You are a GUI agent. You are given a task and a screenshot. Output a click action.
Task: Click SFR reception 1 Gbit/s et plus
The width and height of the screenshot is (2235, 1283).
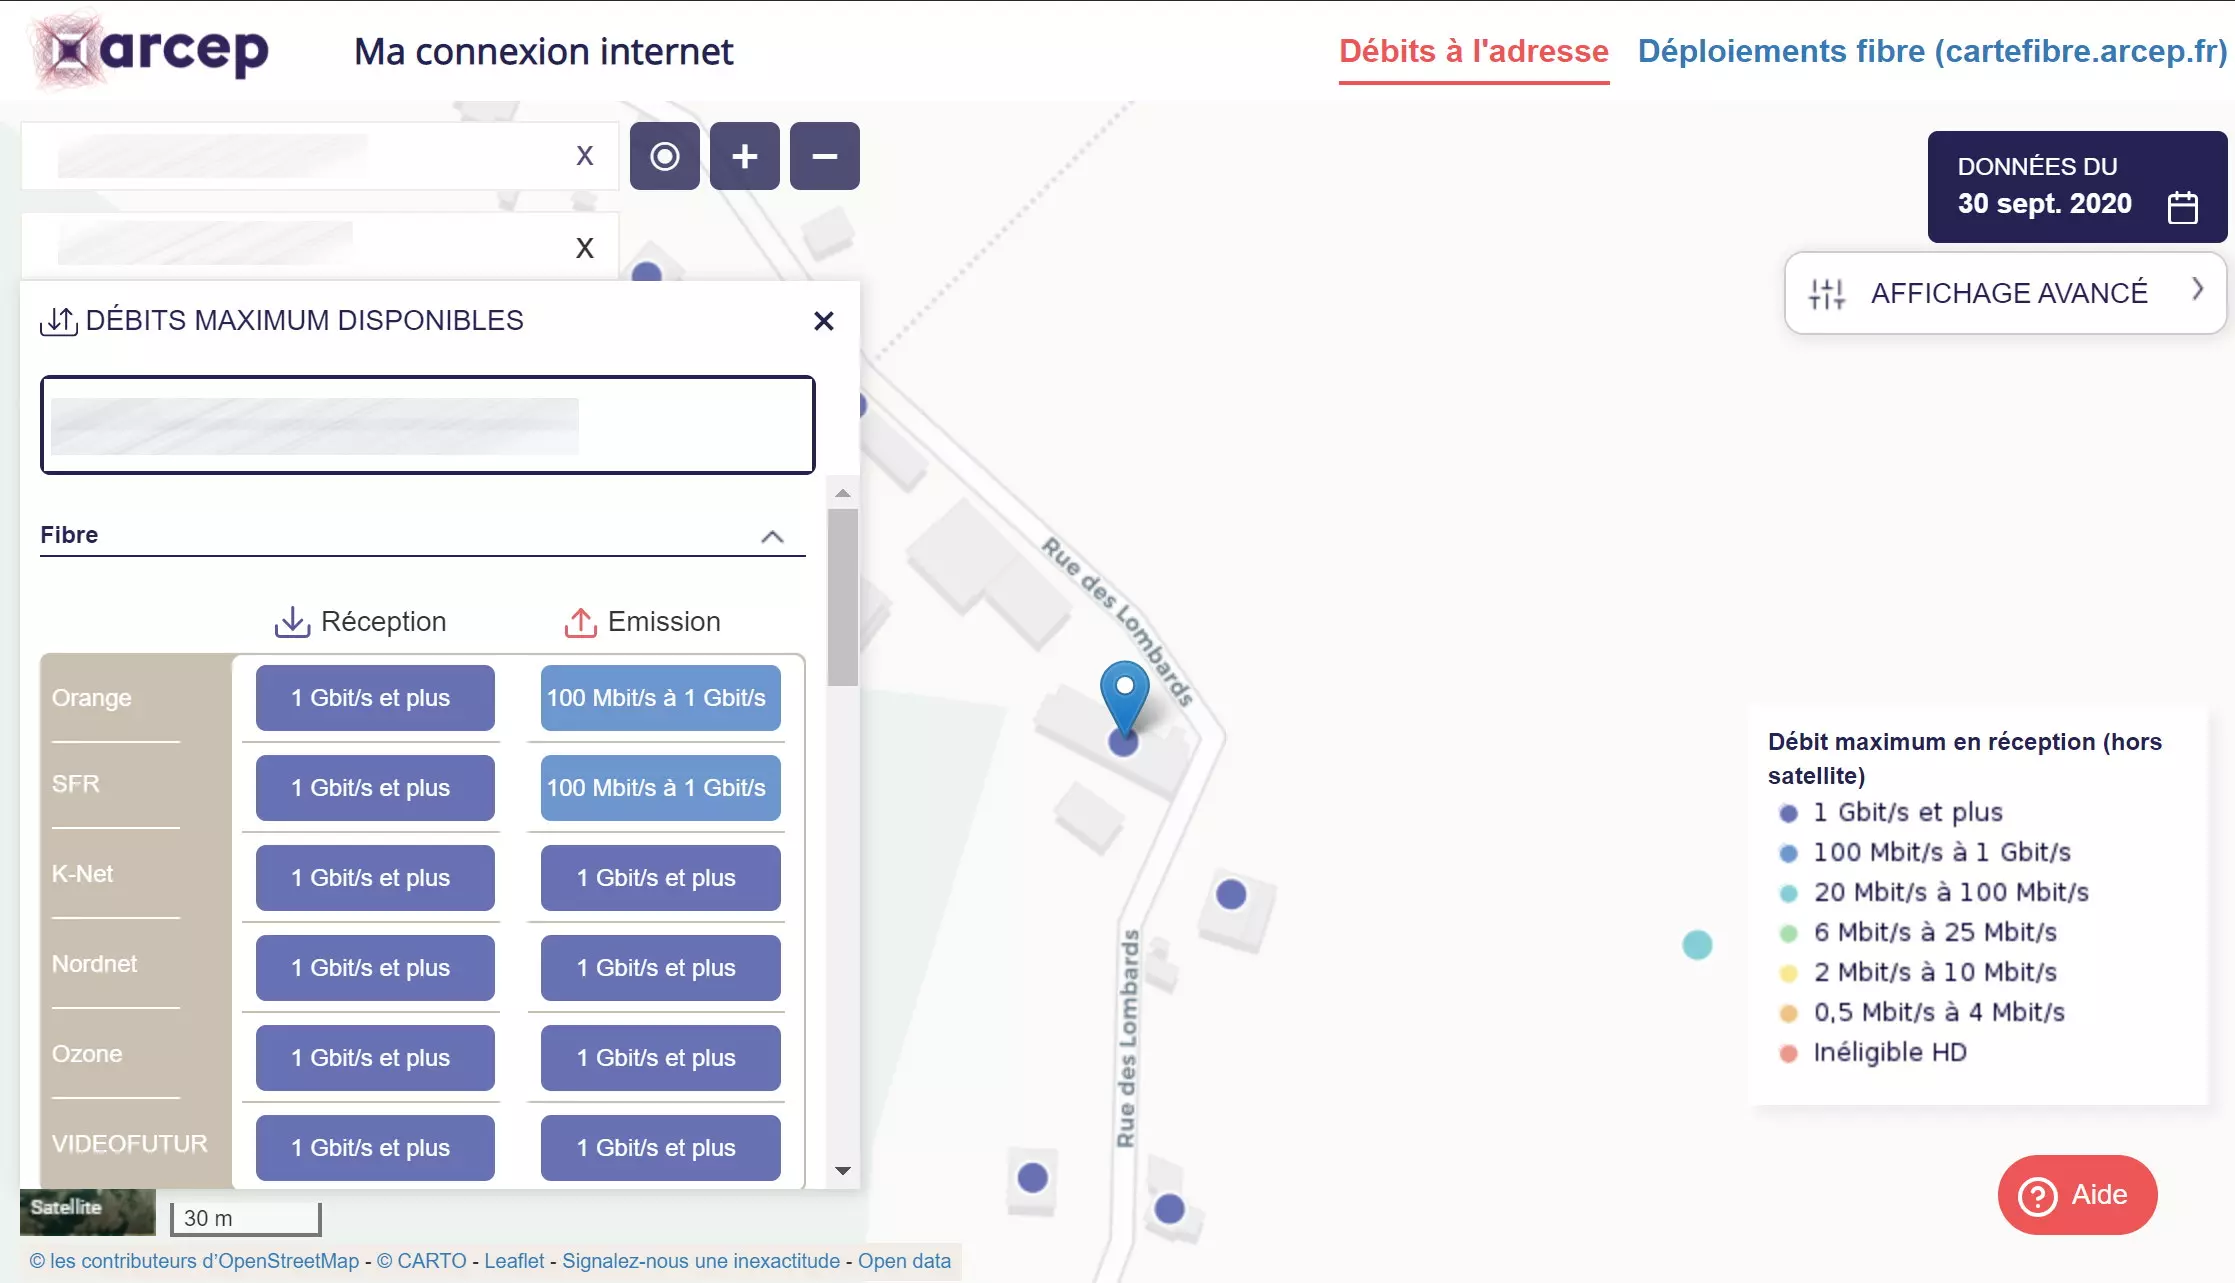375,788
